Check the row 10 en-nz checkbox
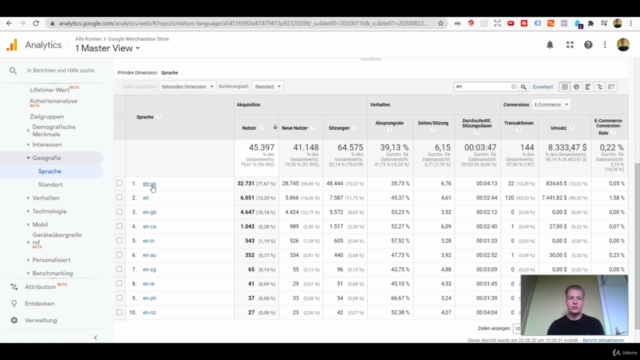The height and width of the screenshot is (360, 640). click(119, 312)
